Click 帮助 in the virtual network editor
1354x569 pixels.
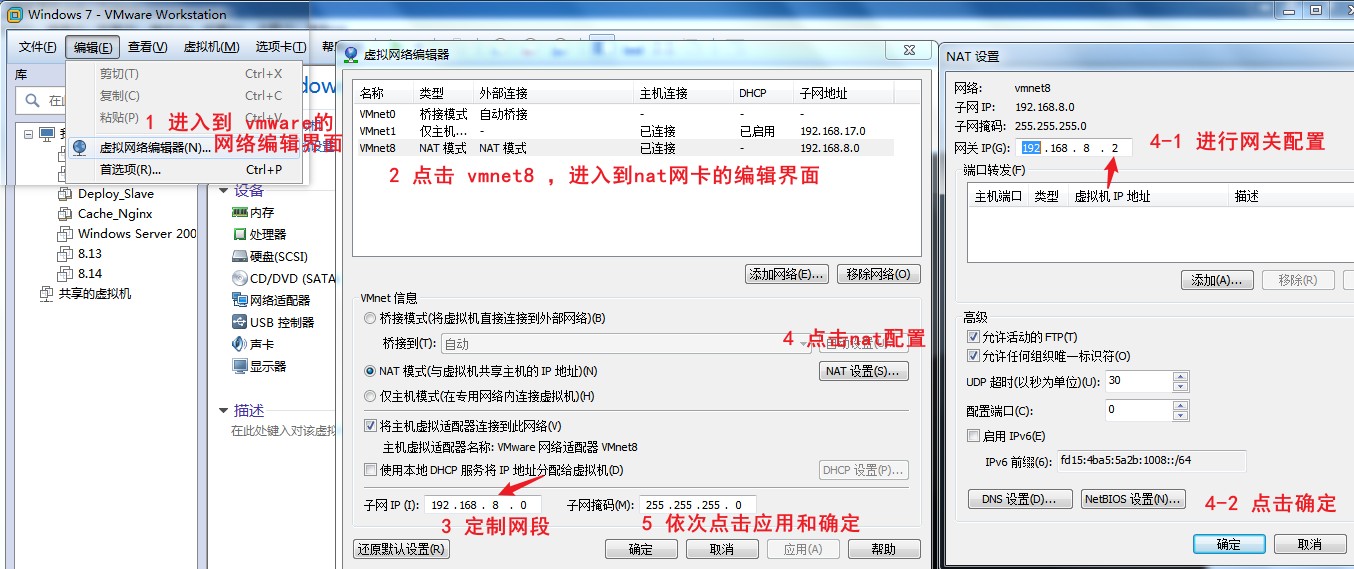(x=884, y=549)
